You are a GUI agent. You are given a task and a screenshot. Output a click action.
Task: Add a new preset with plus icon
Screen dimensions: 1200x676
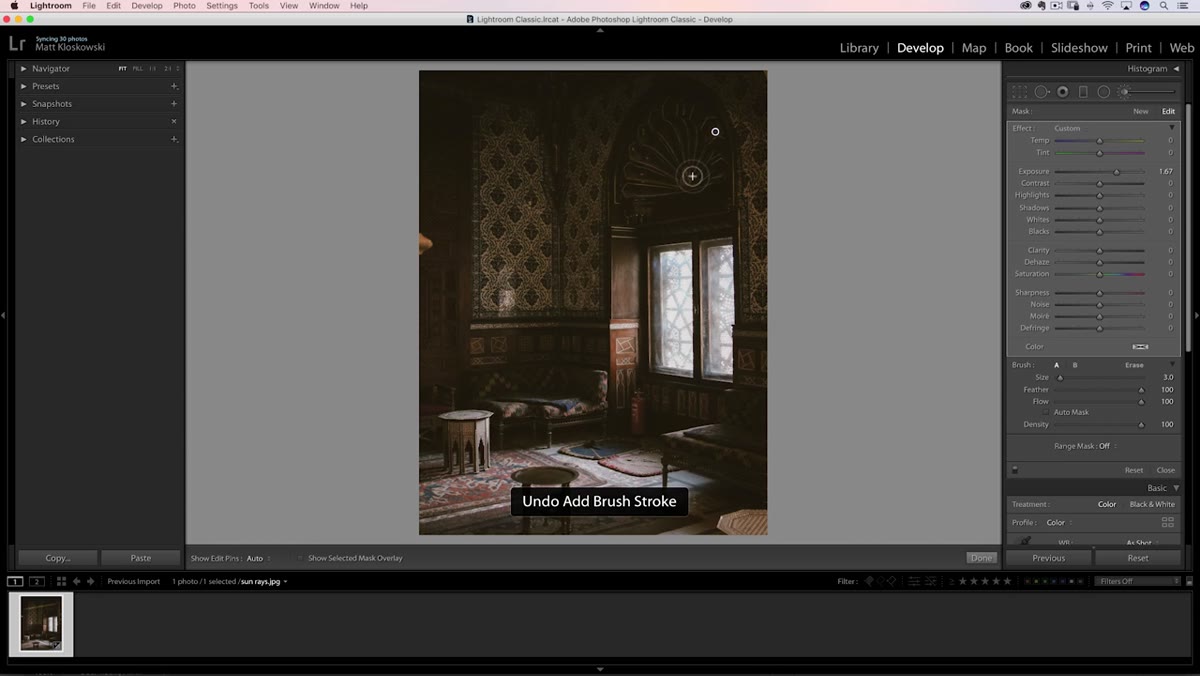click(x=174, y=86)
